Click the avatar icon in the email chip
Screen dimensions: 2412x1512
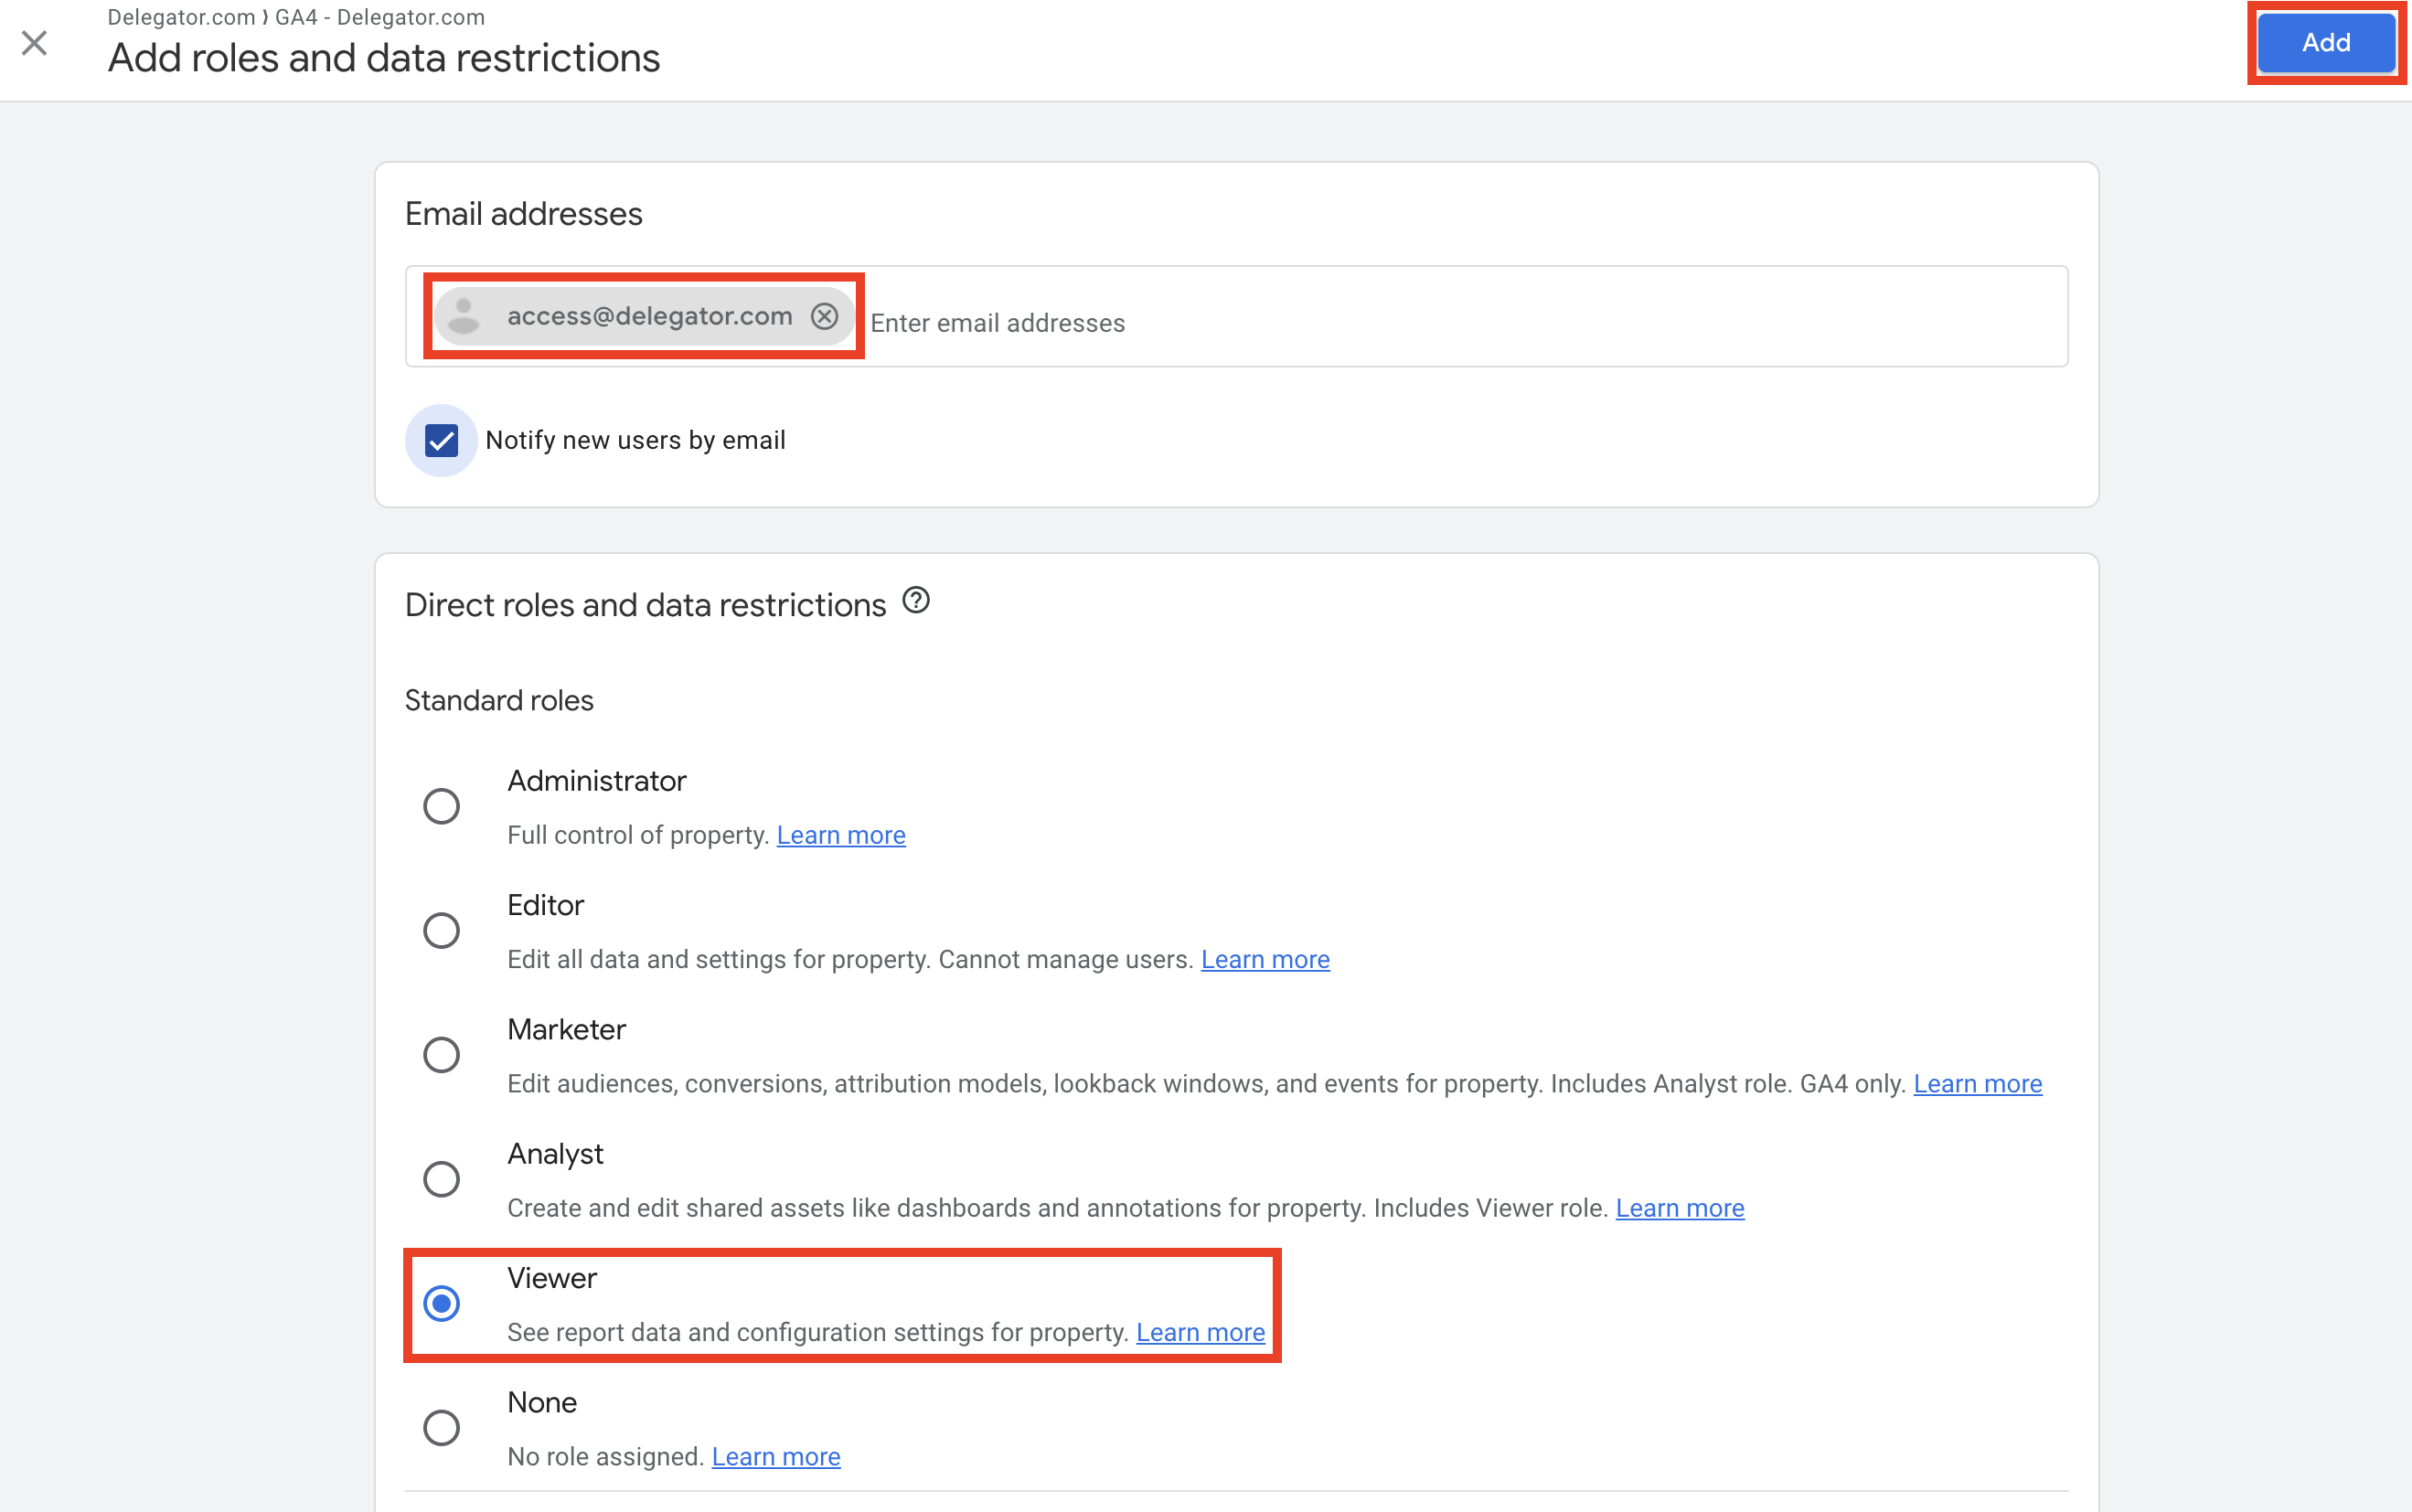tap(464, 316)
